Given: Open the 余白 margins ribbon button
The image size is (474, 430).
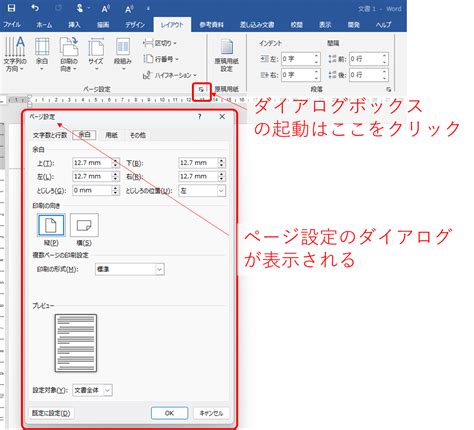Looking at the screenshot, I should click(x=42, y=54).
